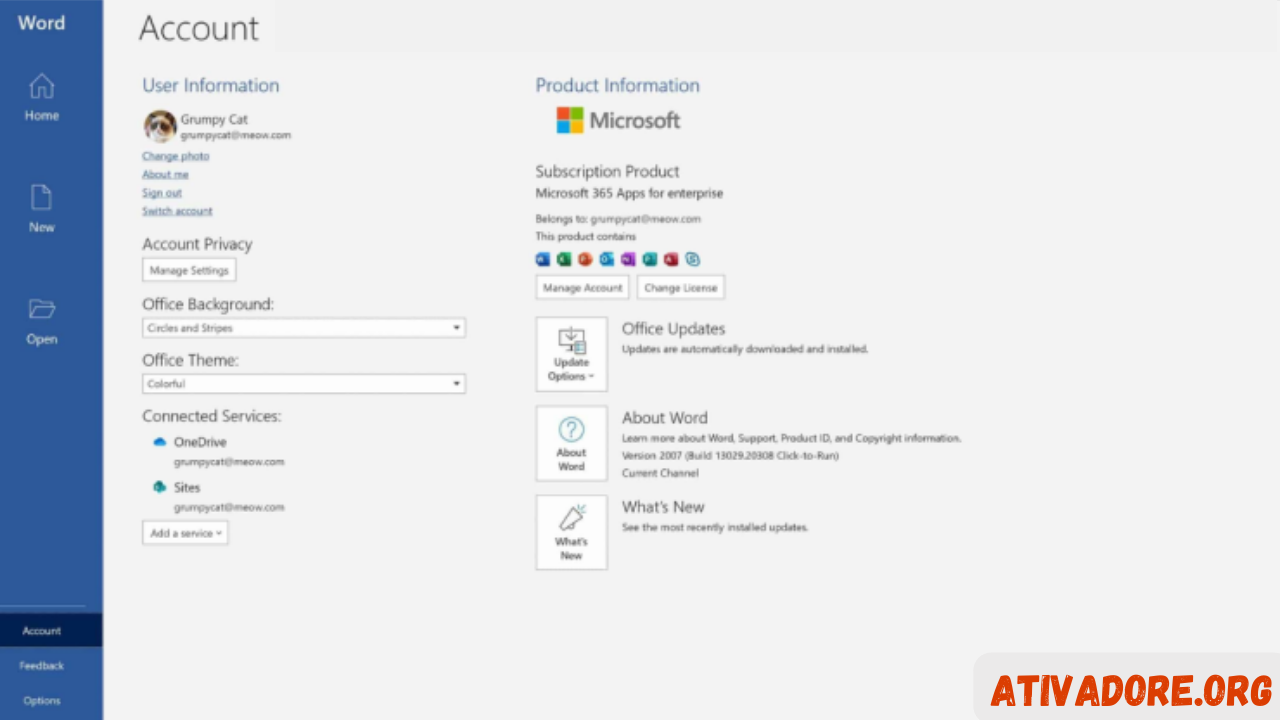This screenshot has width=1280, height=720.
Task: Click the 'Current Channel' text
Action: click(660, 473)
